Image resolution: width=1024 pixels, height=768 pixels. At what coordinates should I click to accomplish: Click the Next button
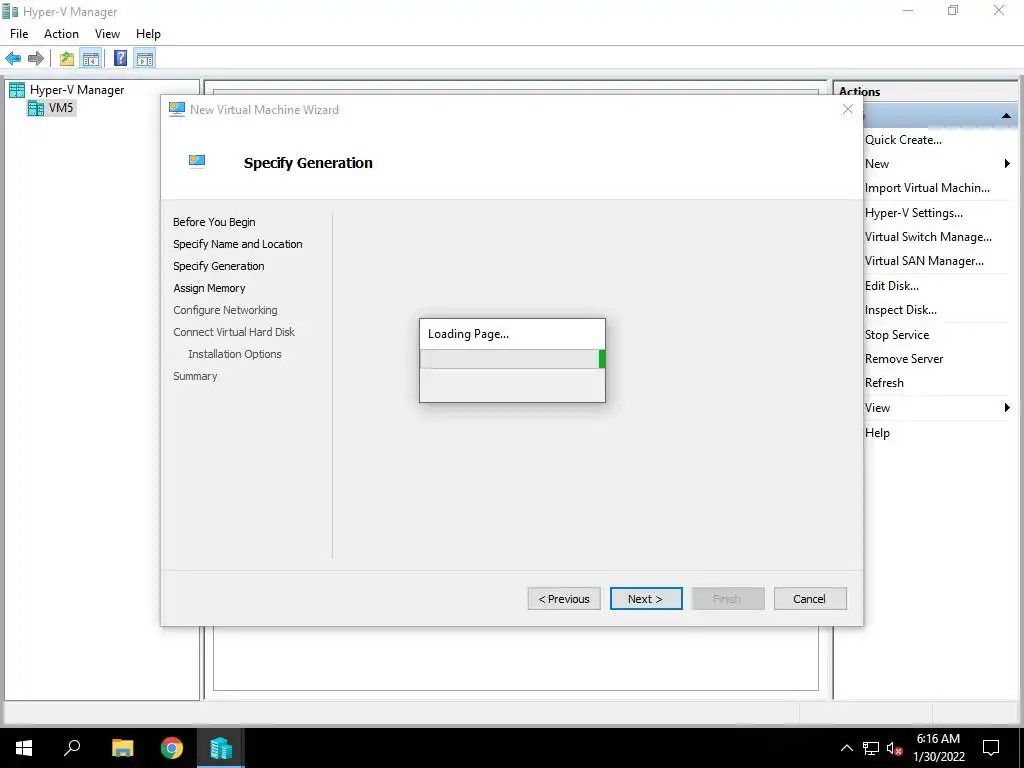pyautogui.click(x=646, y=599)
